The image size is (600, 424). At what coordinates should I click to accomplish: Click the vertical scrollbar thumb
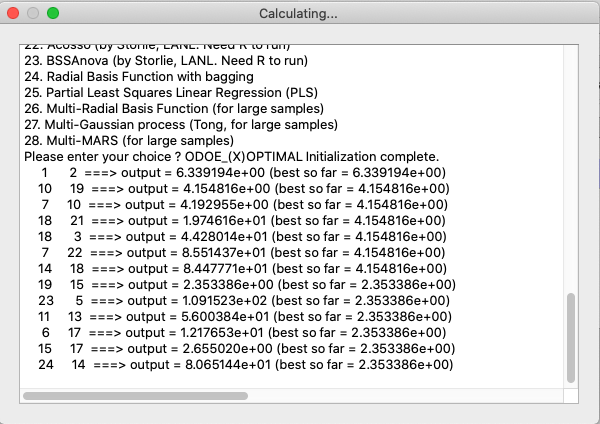coord(571,338)
